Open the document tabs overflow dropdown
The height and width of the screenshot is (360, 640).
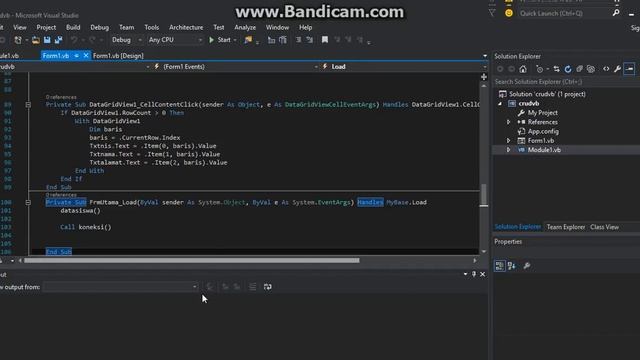click(x=485, y=56)
